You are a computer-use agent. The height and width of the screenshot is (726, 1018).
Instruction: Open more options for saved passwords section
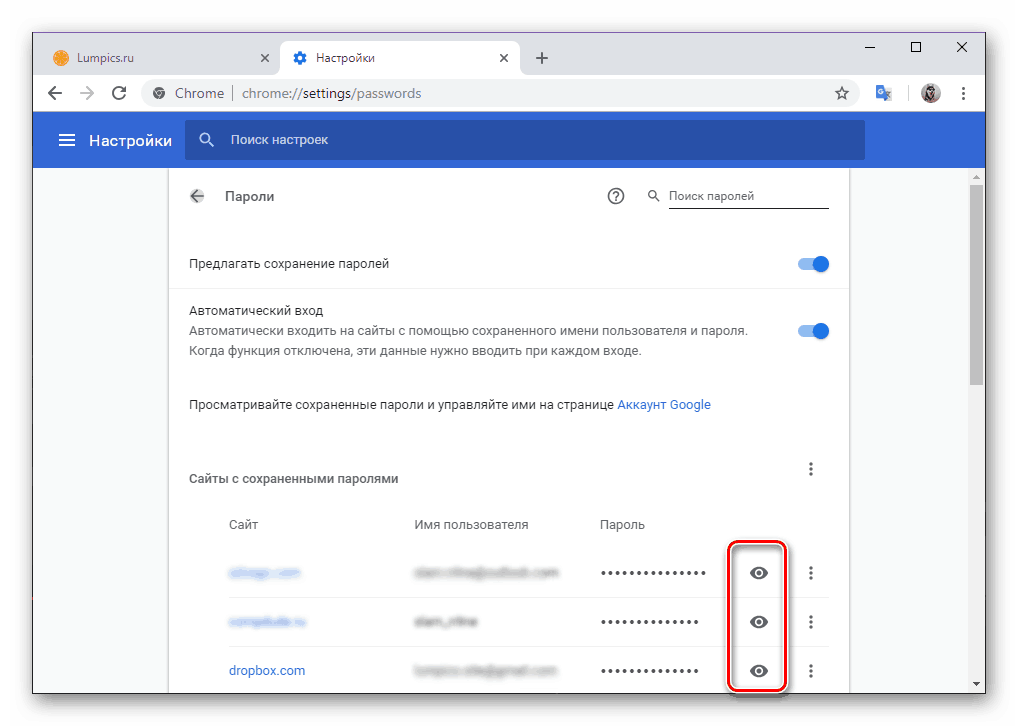point(811,469)
